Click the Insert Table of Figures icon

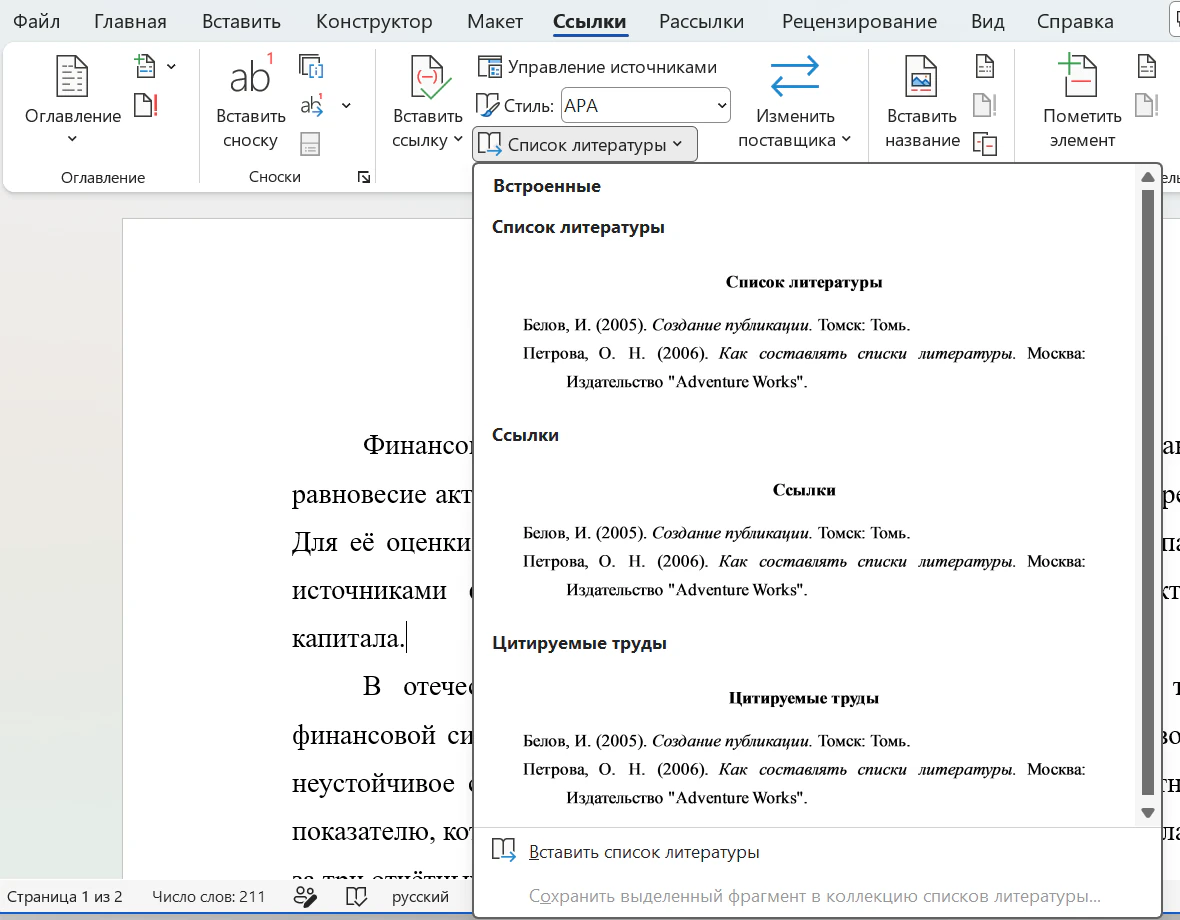[985, 66]
